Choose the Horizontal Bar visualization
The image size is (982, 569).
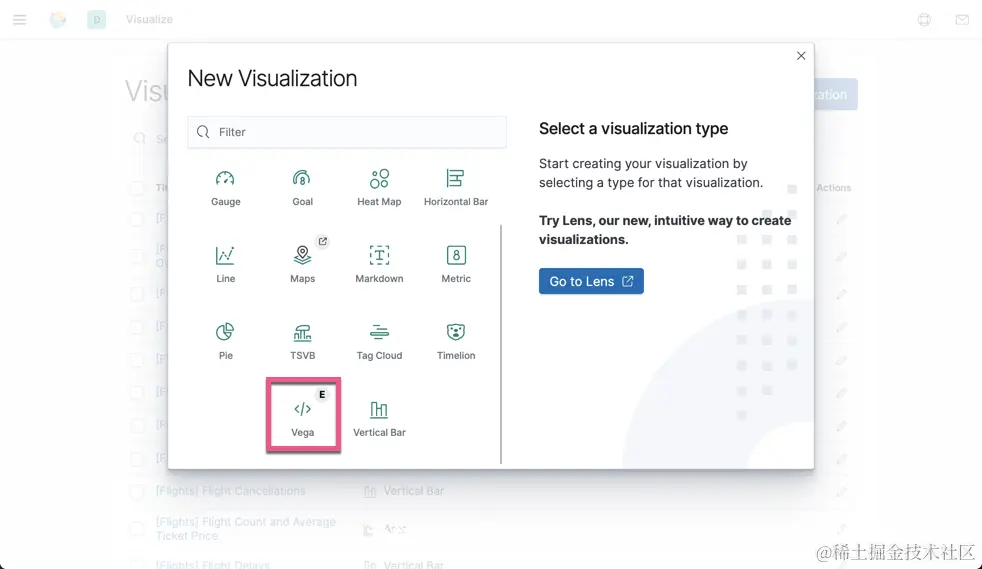[x=456, y=188]
